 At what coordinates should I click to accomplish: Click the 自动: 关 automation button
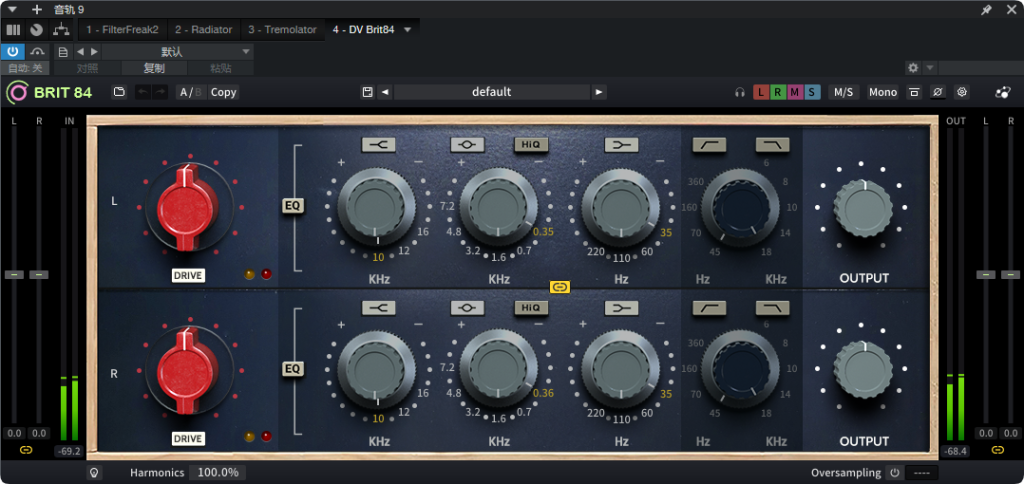pyautogui.click(x=25, y=68)
